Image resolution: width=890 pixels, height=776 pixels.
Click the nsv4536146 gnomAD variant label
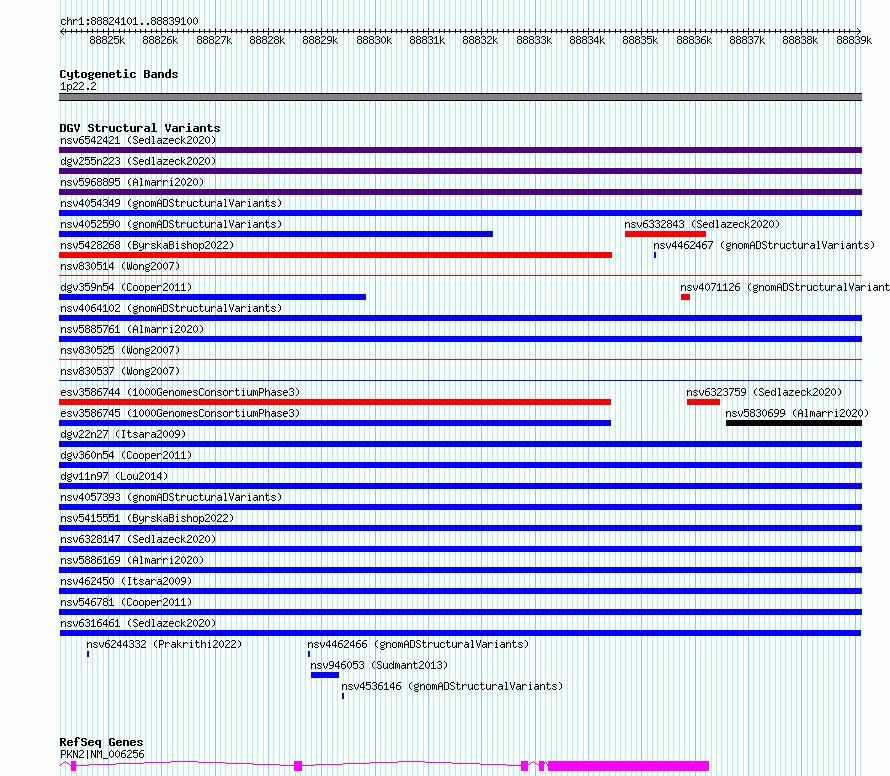[452, 686]
